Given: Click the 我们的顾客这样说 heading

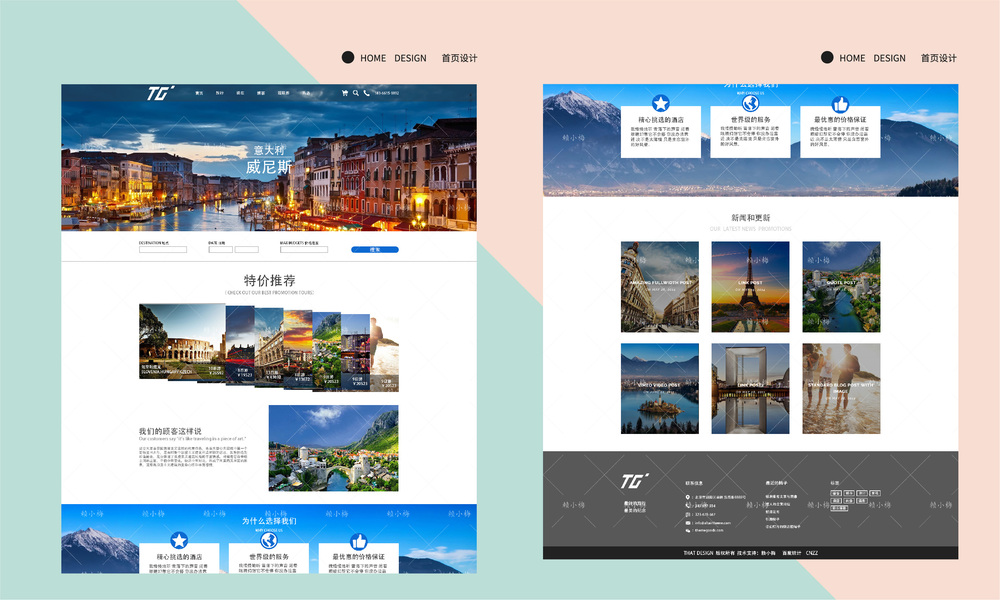Looking at the screenshot, I should pos(170,431).
